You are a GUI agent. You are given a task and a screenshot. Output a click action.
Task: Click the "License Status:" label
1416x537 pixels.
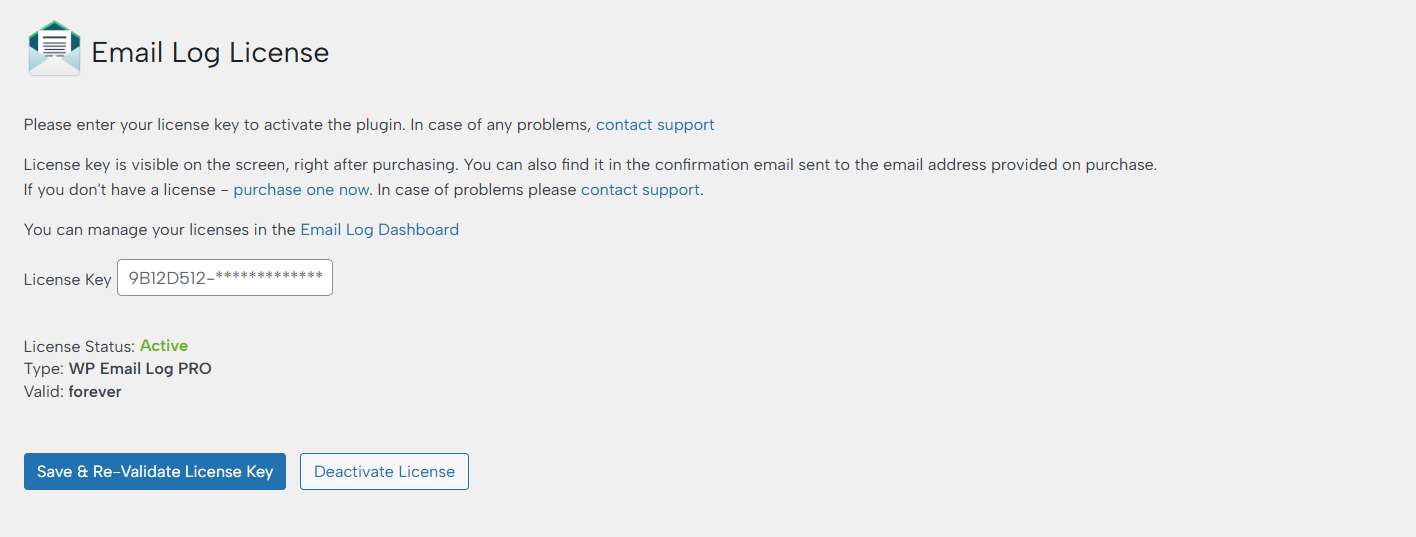click(79, 346)
